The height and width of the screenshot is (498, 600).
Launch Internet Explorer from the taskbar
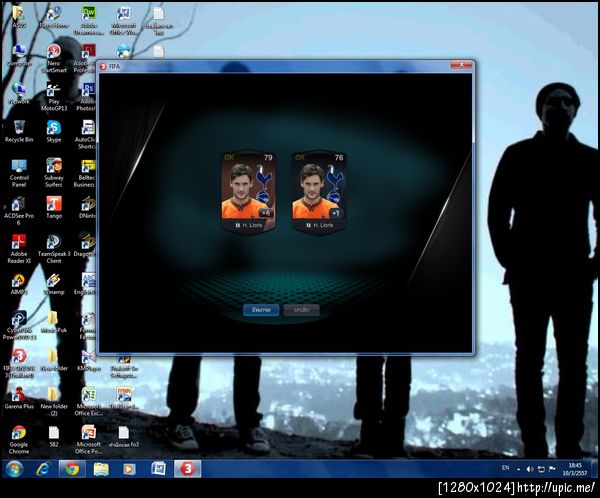coord(43,469)
